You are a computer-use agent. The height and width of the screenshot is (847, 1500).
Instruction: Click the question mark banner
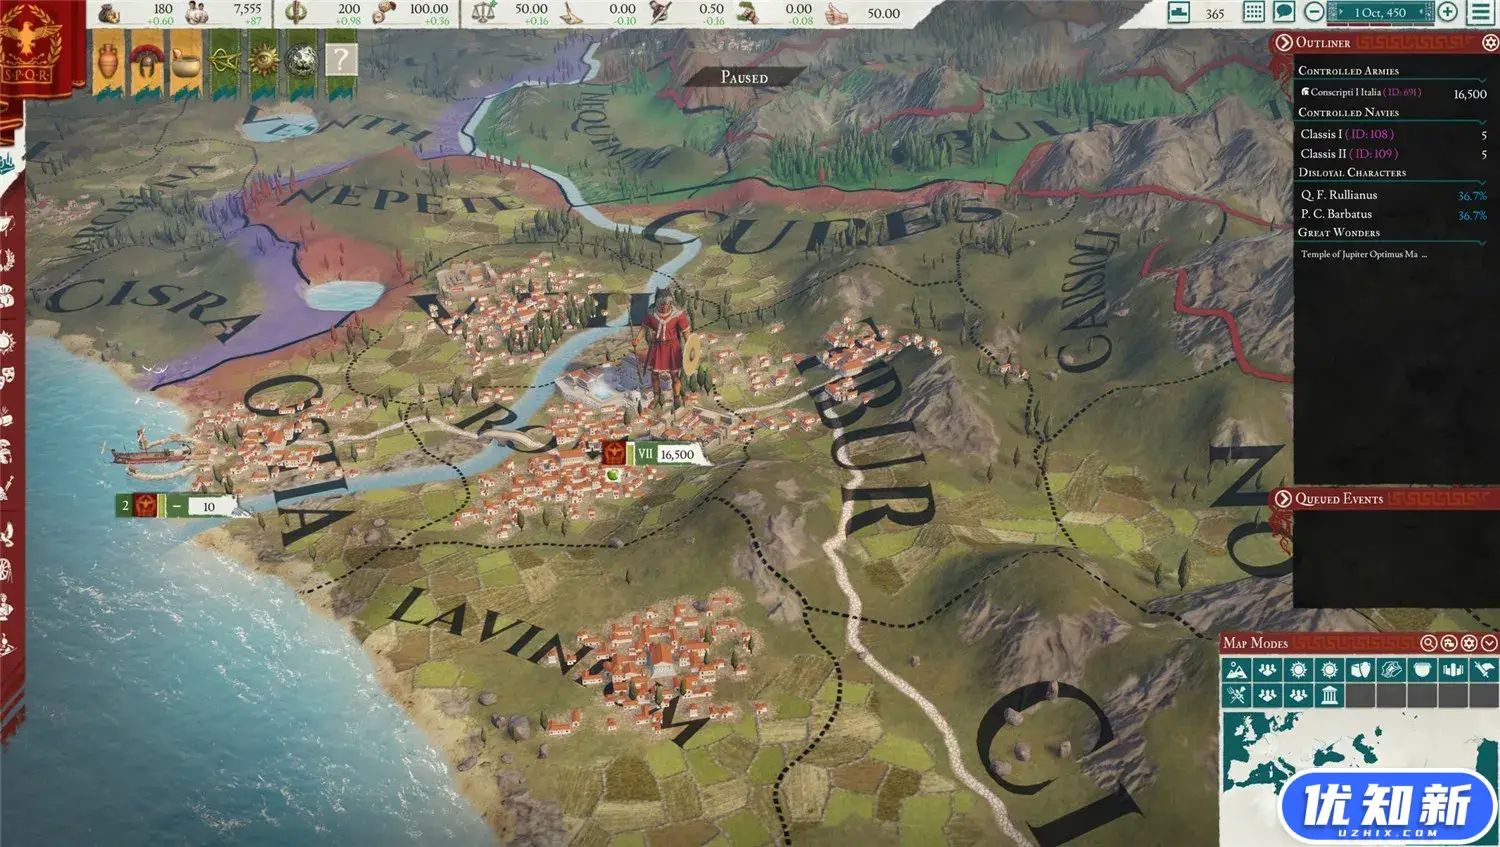341,63
